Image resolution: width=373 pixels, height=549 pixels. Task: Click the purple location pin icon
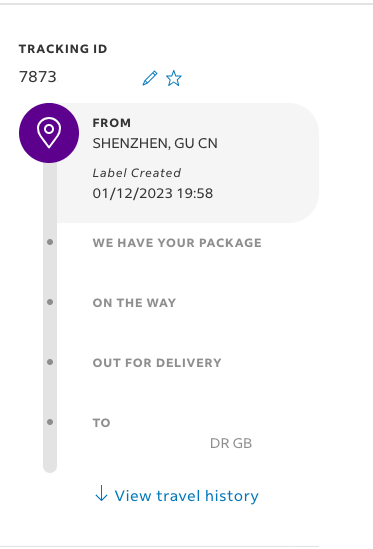(49, 133)
